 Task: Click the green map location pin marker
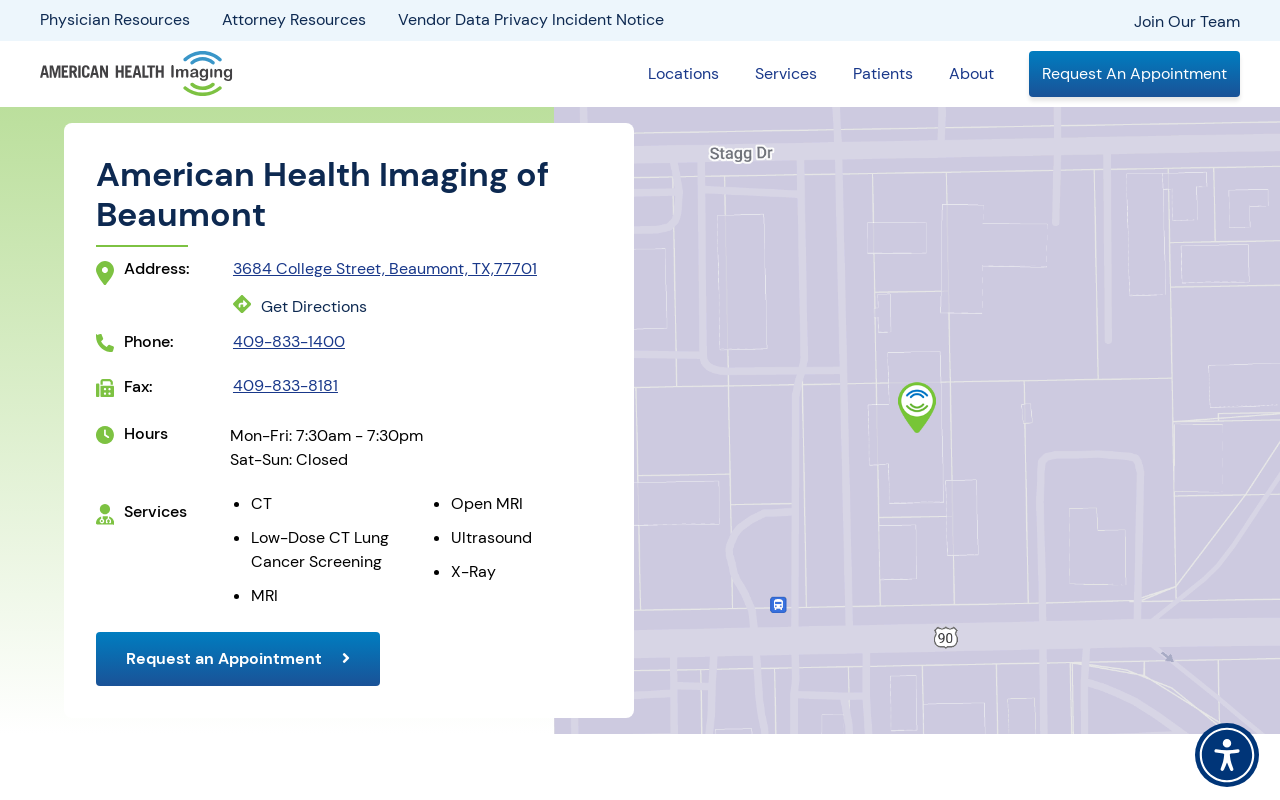[917, 407]
